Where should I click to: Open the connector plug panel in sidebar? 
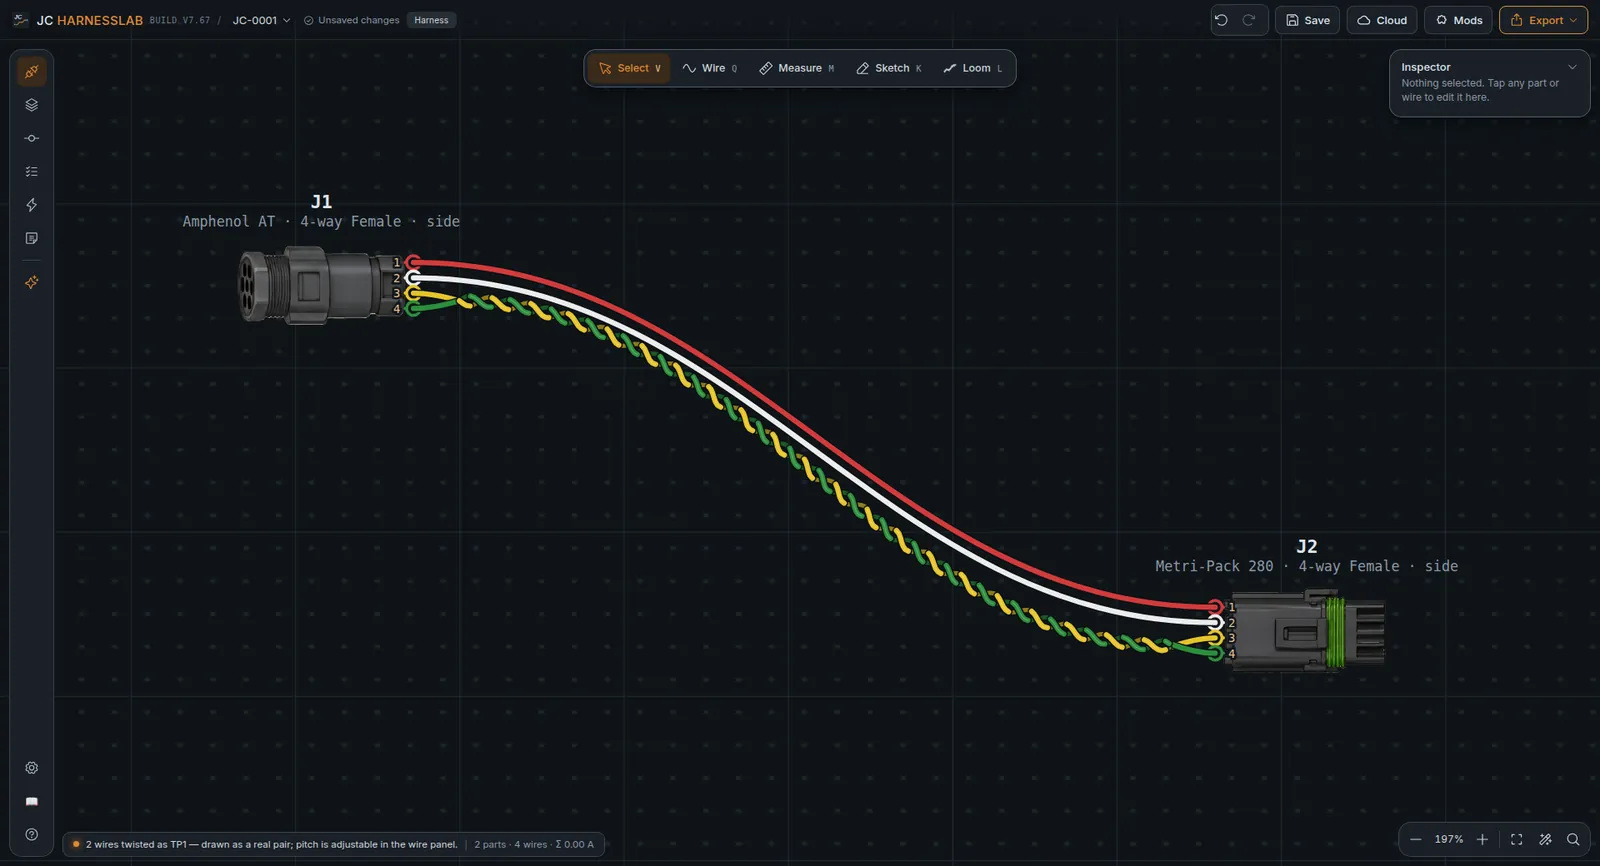32,72
